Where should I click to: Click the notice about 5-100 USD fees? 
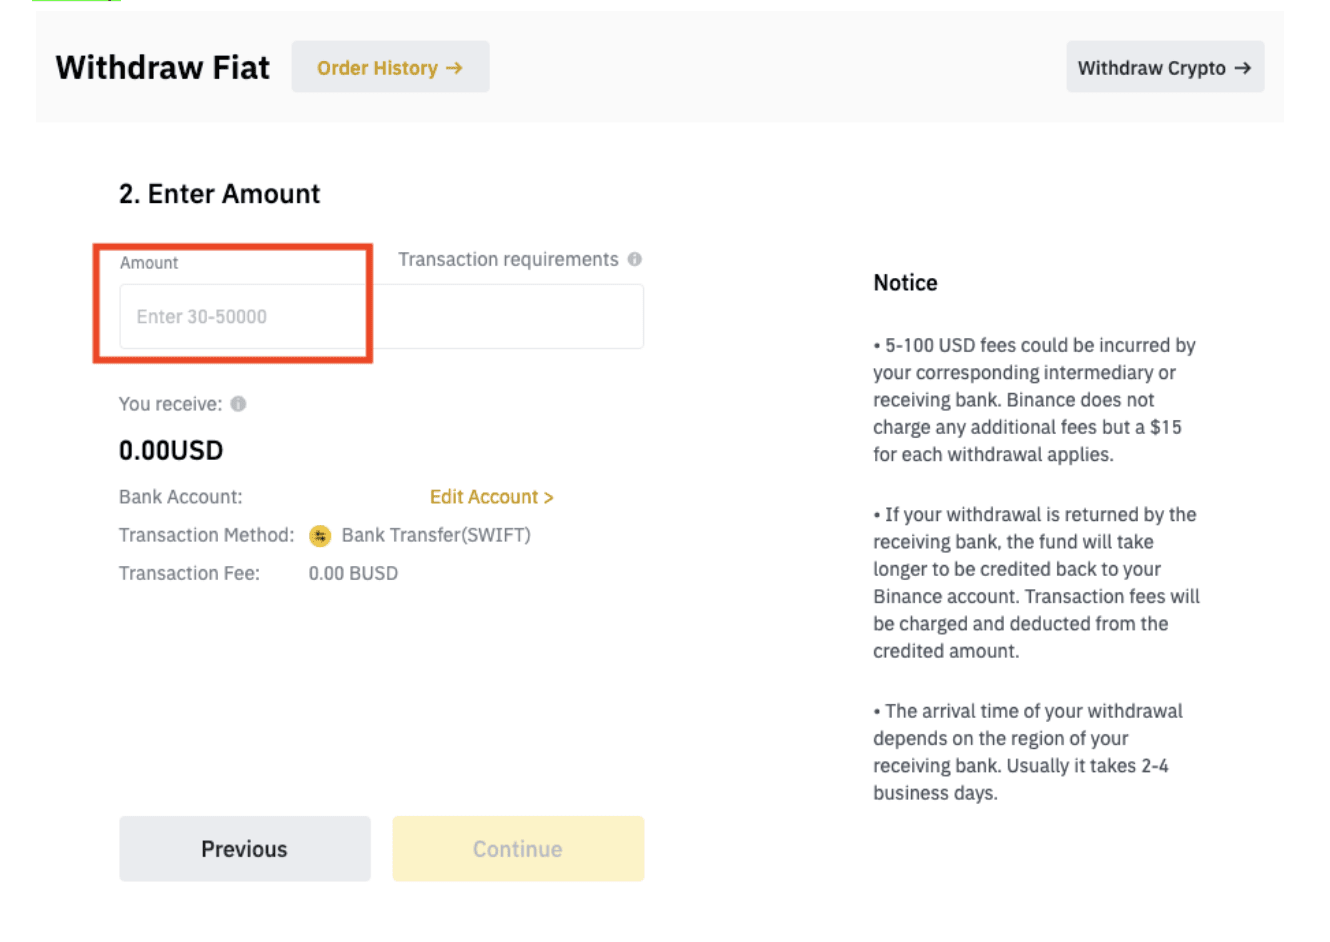(1034, 399)
